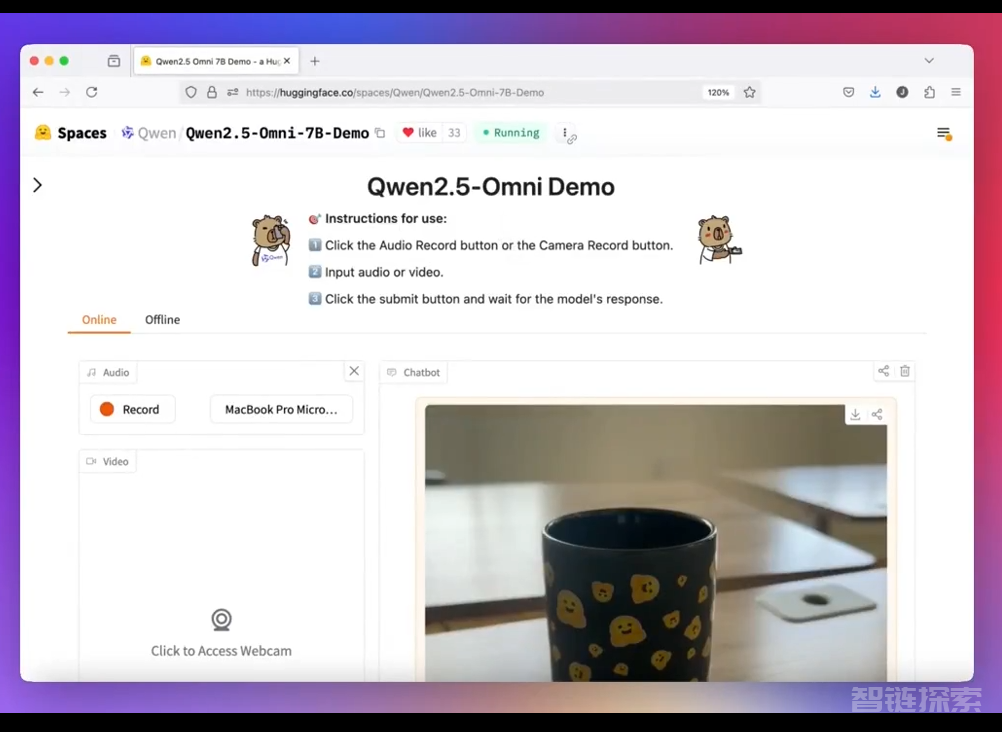The width and height of the screenshot is (1002, 732).
Task: Reload the current browser page
Action: point(91,92)
